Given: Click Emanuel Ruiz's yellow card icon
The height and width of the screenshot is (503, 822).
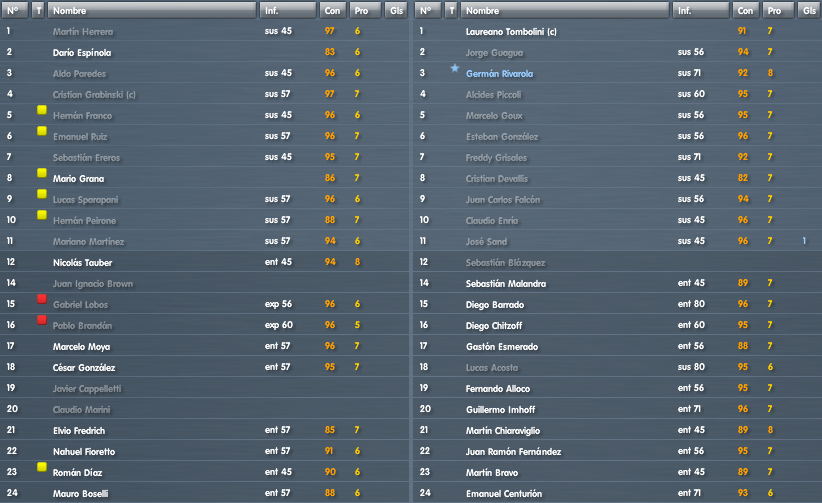Looking at the screenshot, I should click(42, 131).
